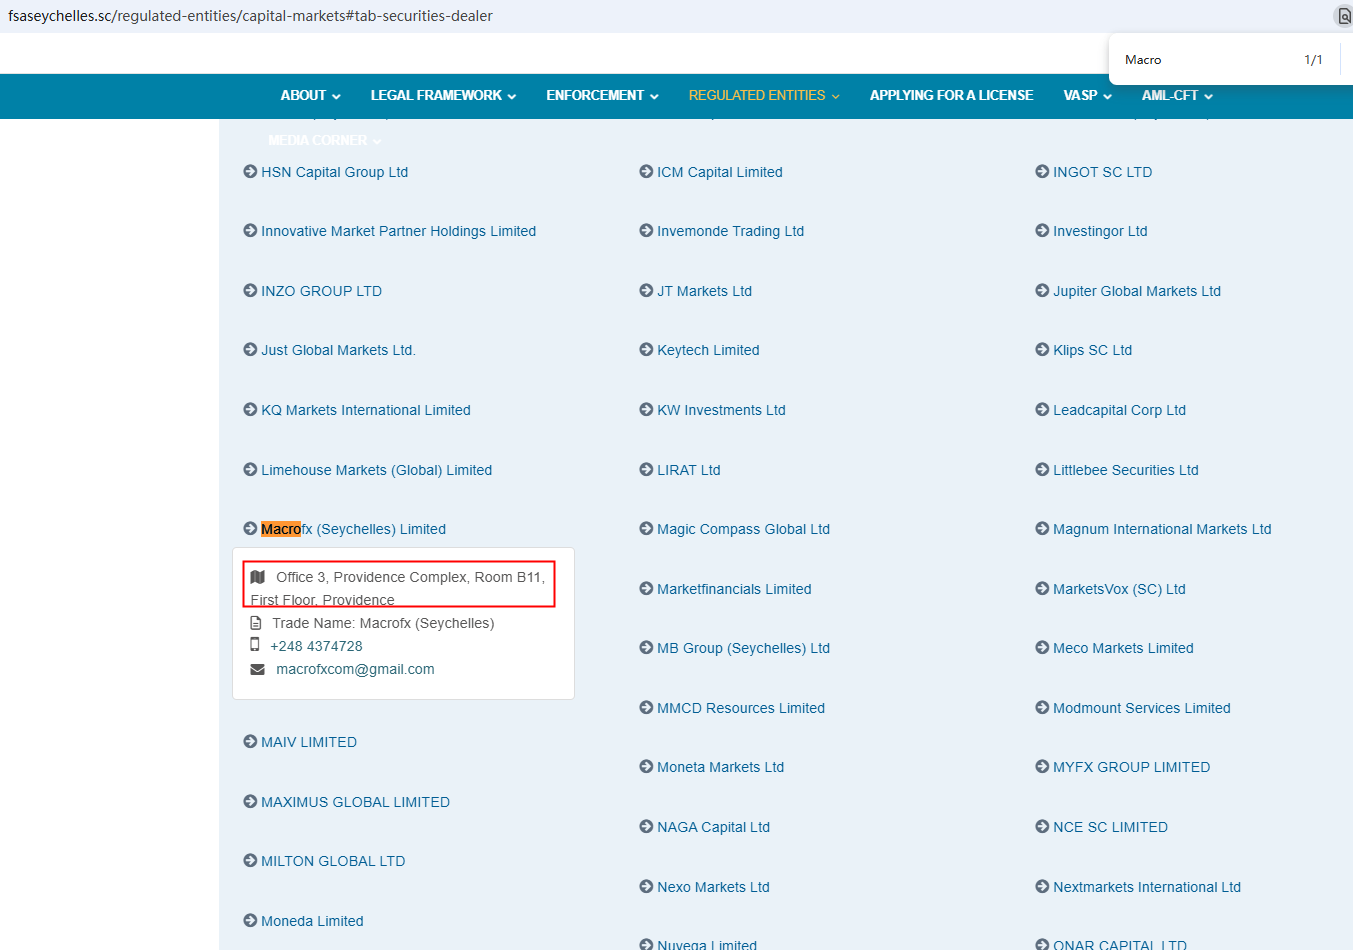The image size is (1353, 950).
Task: Open the AML-CFT menu item
Action: (1177, 96)
